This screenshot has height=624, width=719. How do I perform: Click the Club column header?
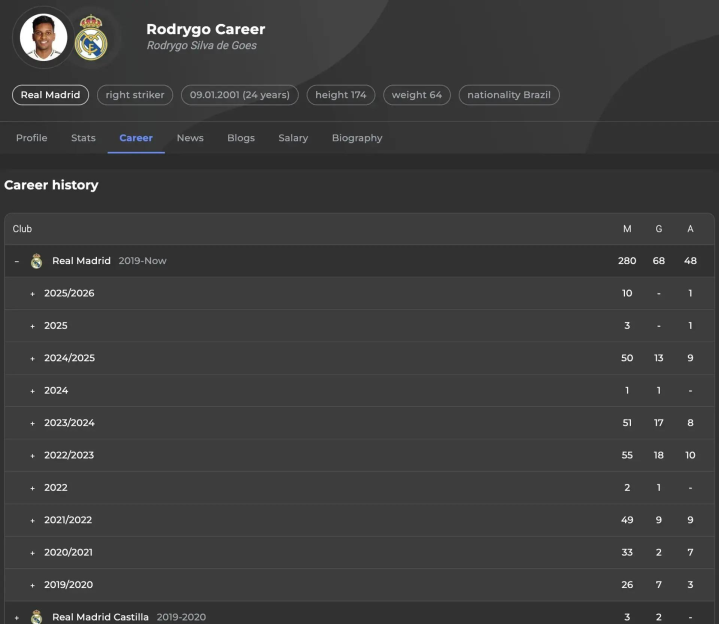[22, 229]
